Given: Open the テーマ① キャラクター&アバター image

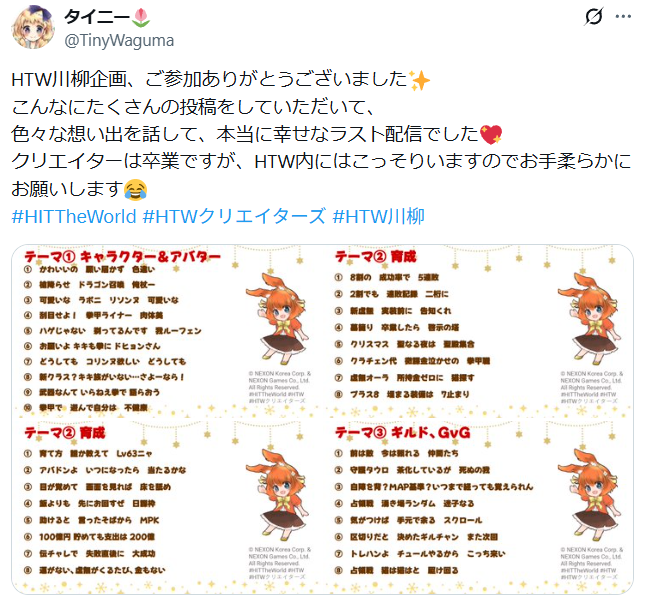Looking at the screenshot, I should [x=168, y=330].
